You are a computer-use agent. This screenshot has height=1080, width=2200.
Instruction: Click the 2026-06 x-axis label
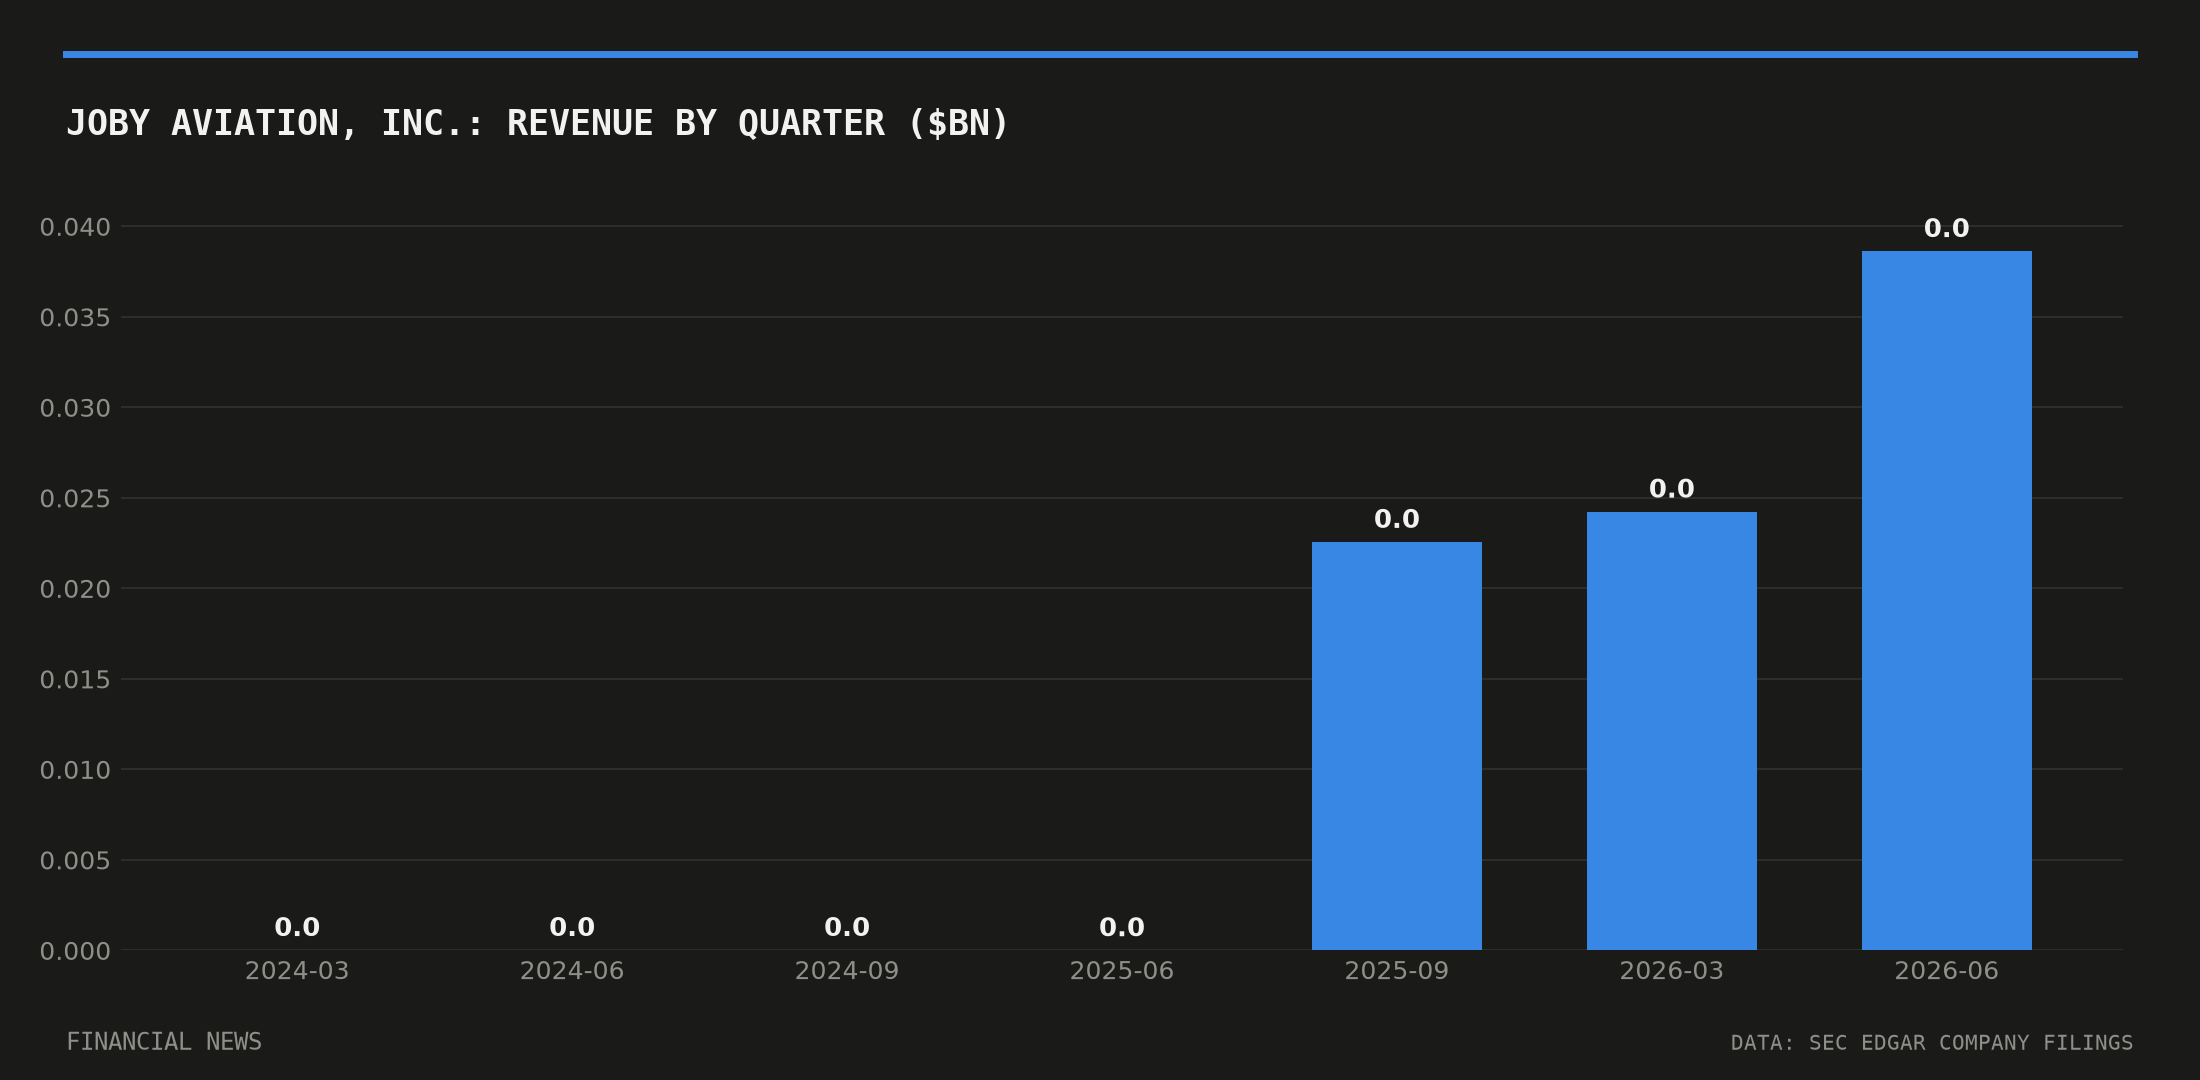1946,971
